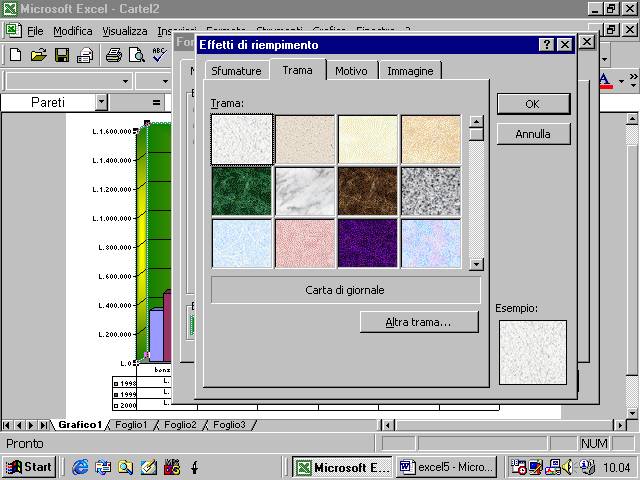Switch to the Sfumature tab
Viewport: 640px width, 480px height.
pos(235,71)
